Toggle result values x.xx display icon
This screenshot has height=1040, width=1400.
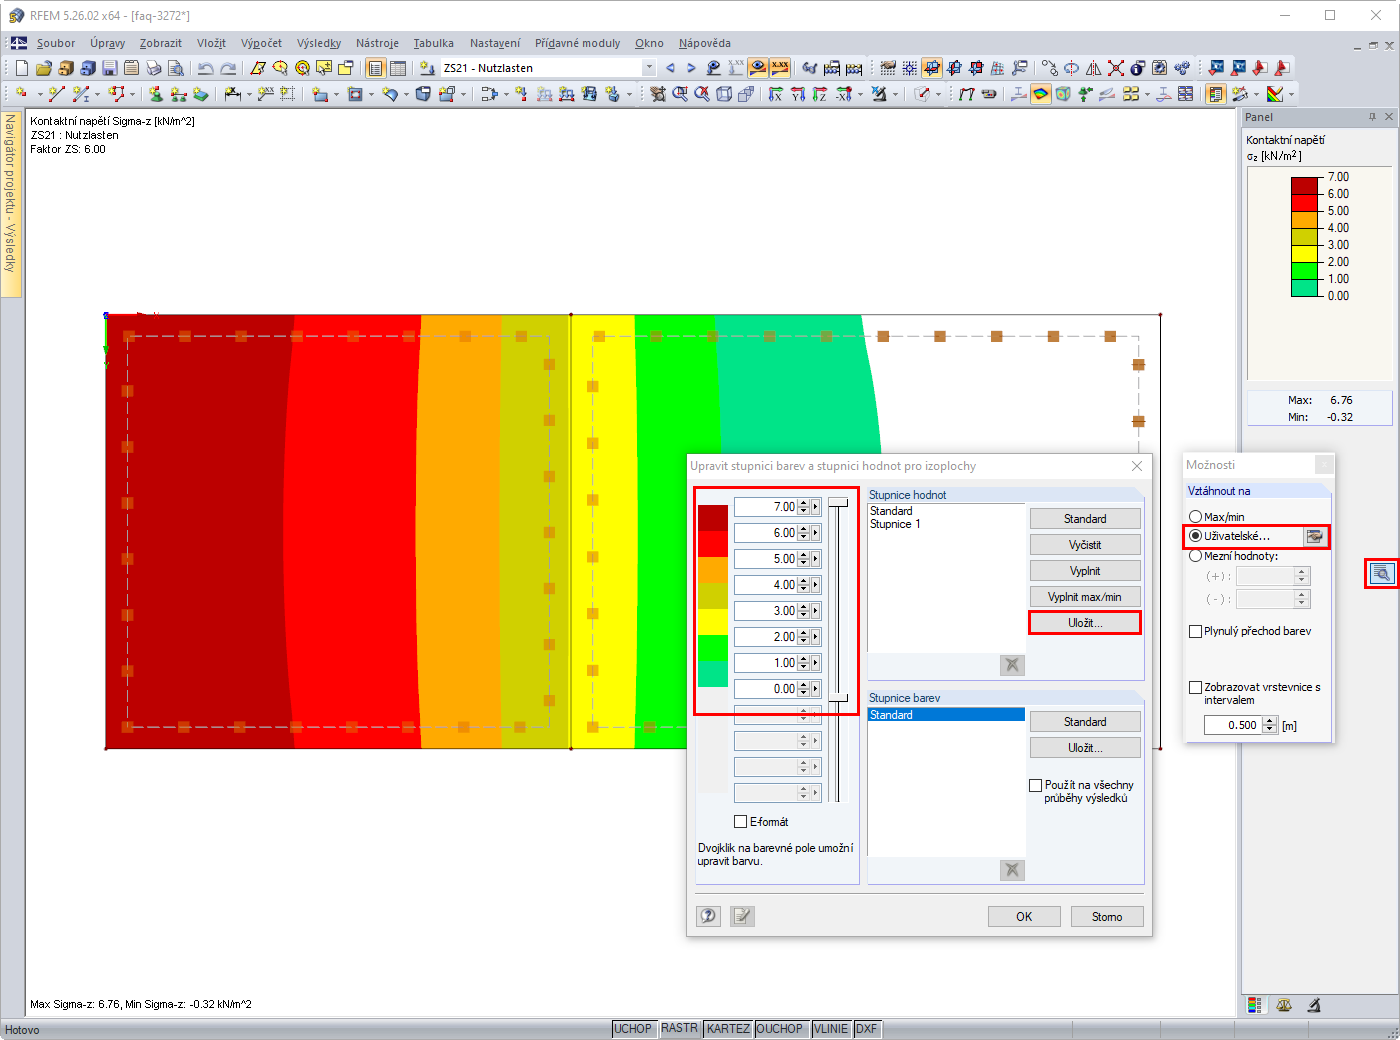(780, 68)
